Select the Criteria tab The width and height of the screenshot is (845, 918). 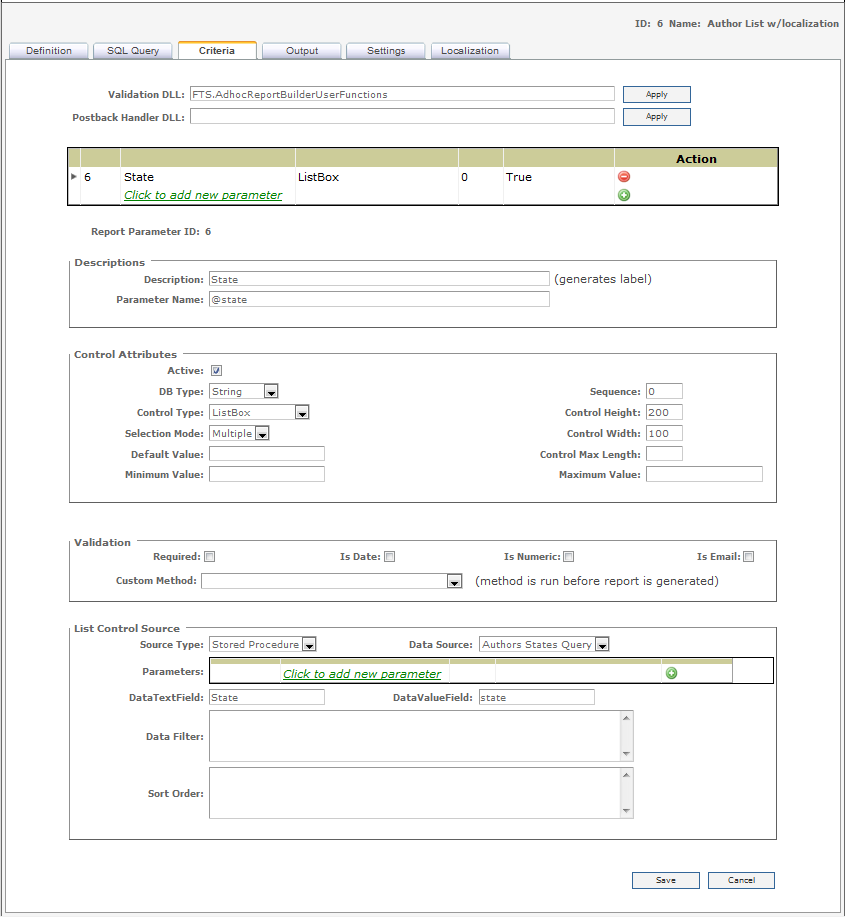coord(217,50)
